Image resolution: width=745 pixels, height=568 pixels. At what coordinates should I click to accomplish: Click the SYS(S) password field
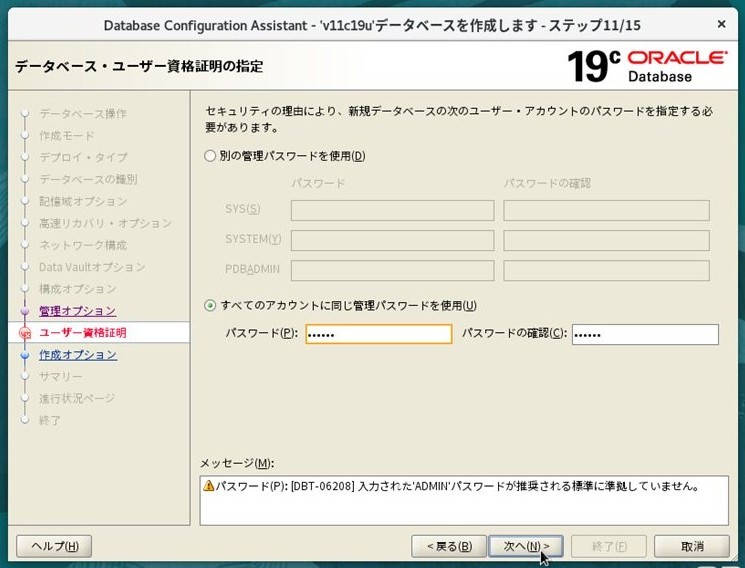click(x=392, y=211)
